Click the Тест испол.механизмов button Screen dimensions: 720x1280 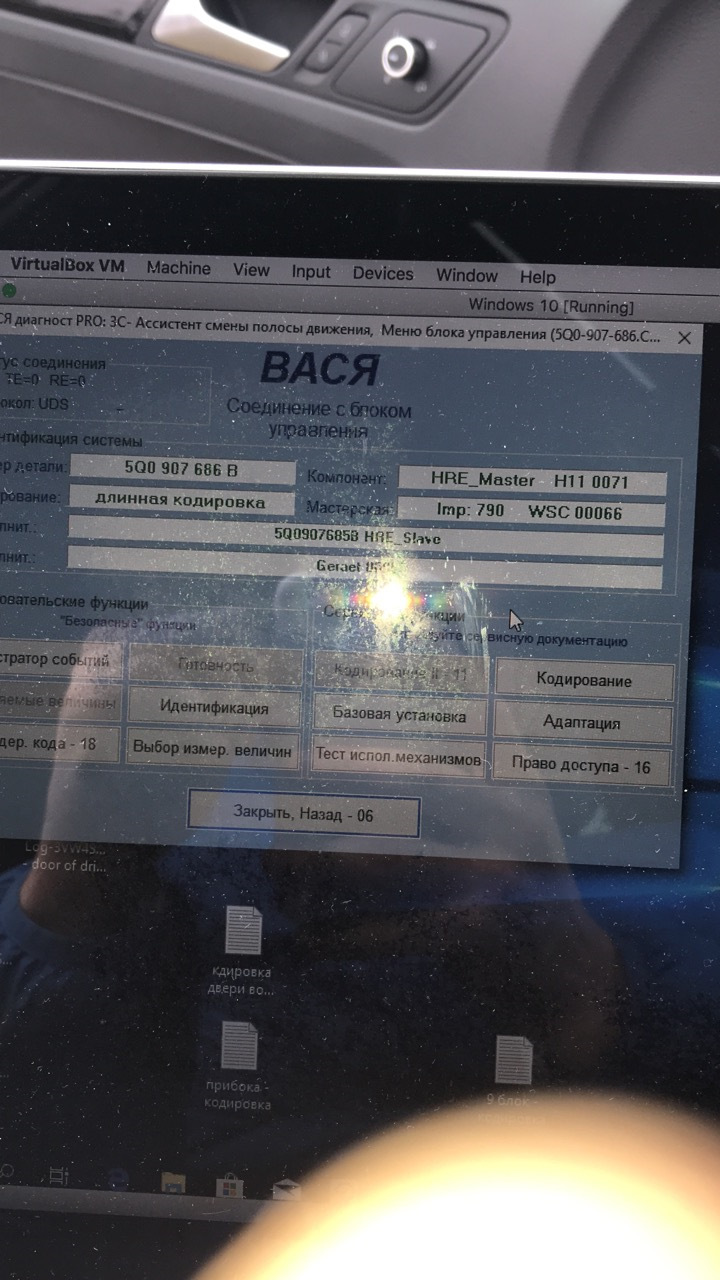click(399, 758)
